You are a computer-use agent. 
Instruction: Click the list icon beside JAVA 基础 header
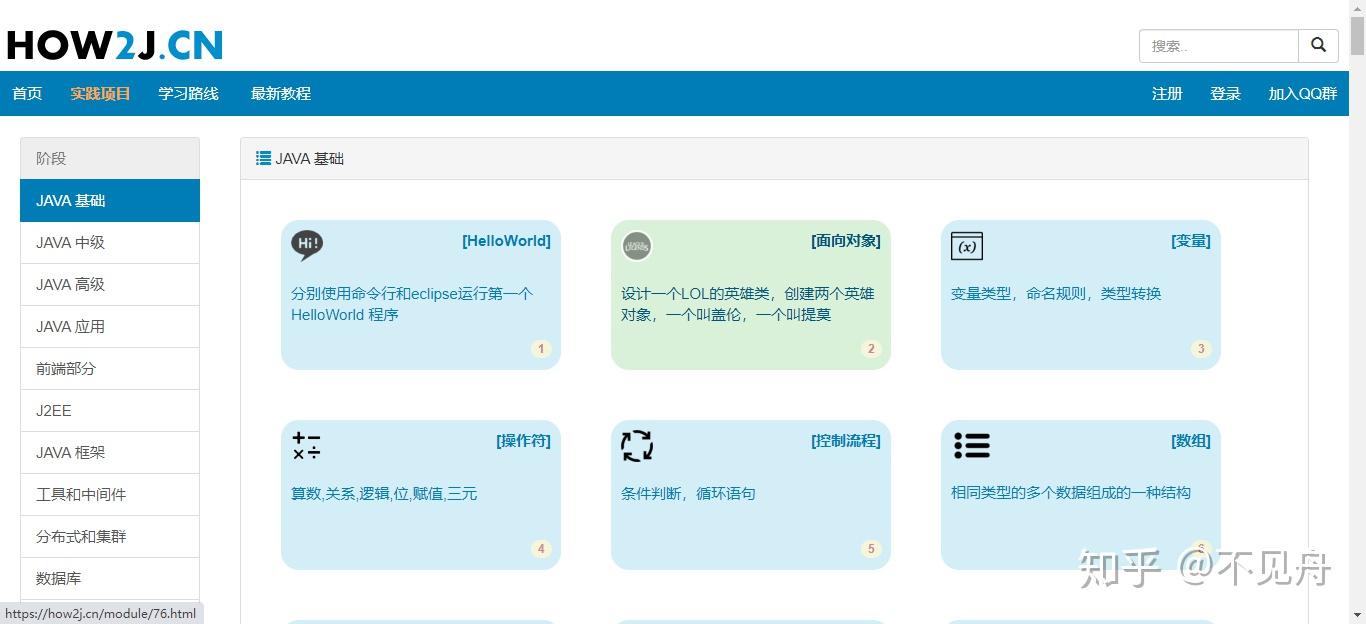pos(264,158)
